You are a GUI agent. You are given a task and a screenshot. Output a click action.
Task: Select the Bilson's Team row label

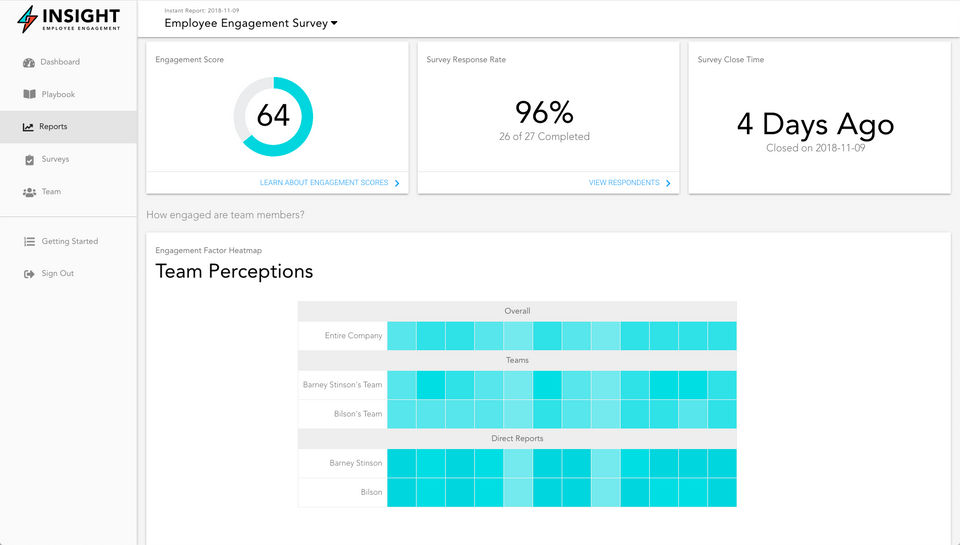click(358, 414)
